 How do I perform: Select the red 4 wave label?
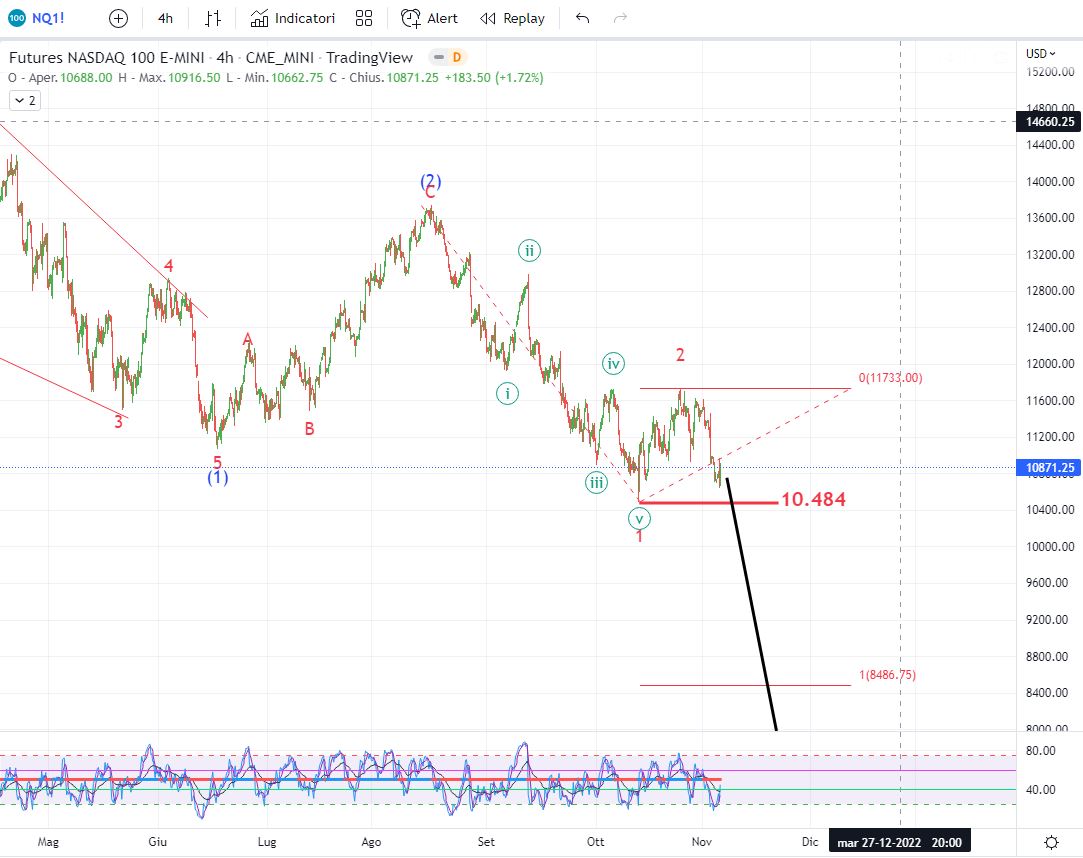tap(169, 266)
